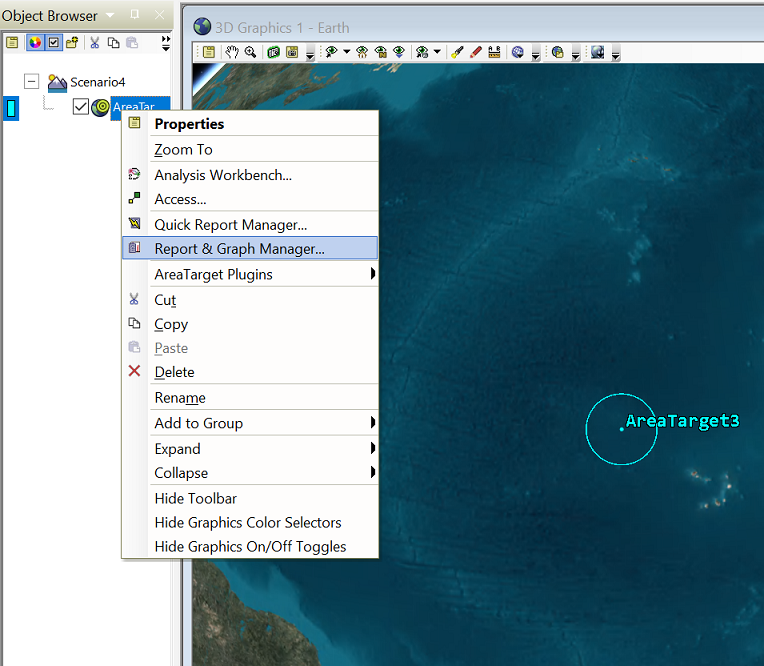Choose Zoom To in the context menu
This screenshot has height=666, width=764.
[250, 150]
